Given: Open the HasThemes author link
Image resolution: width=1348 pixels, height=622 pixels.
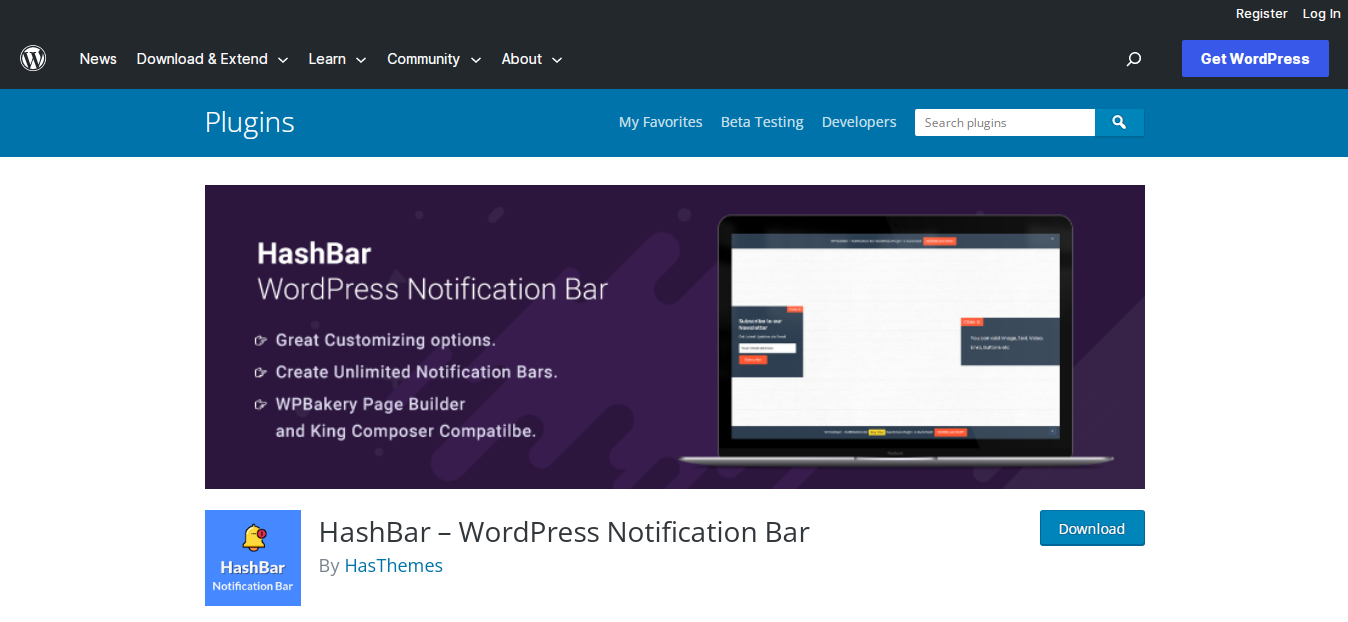Looking at the screenshot, I should point(394,565).
